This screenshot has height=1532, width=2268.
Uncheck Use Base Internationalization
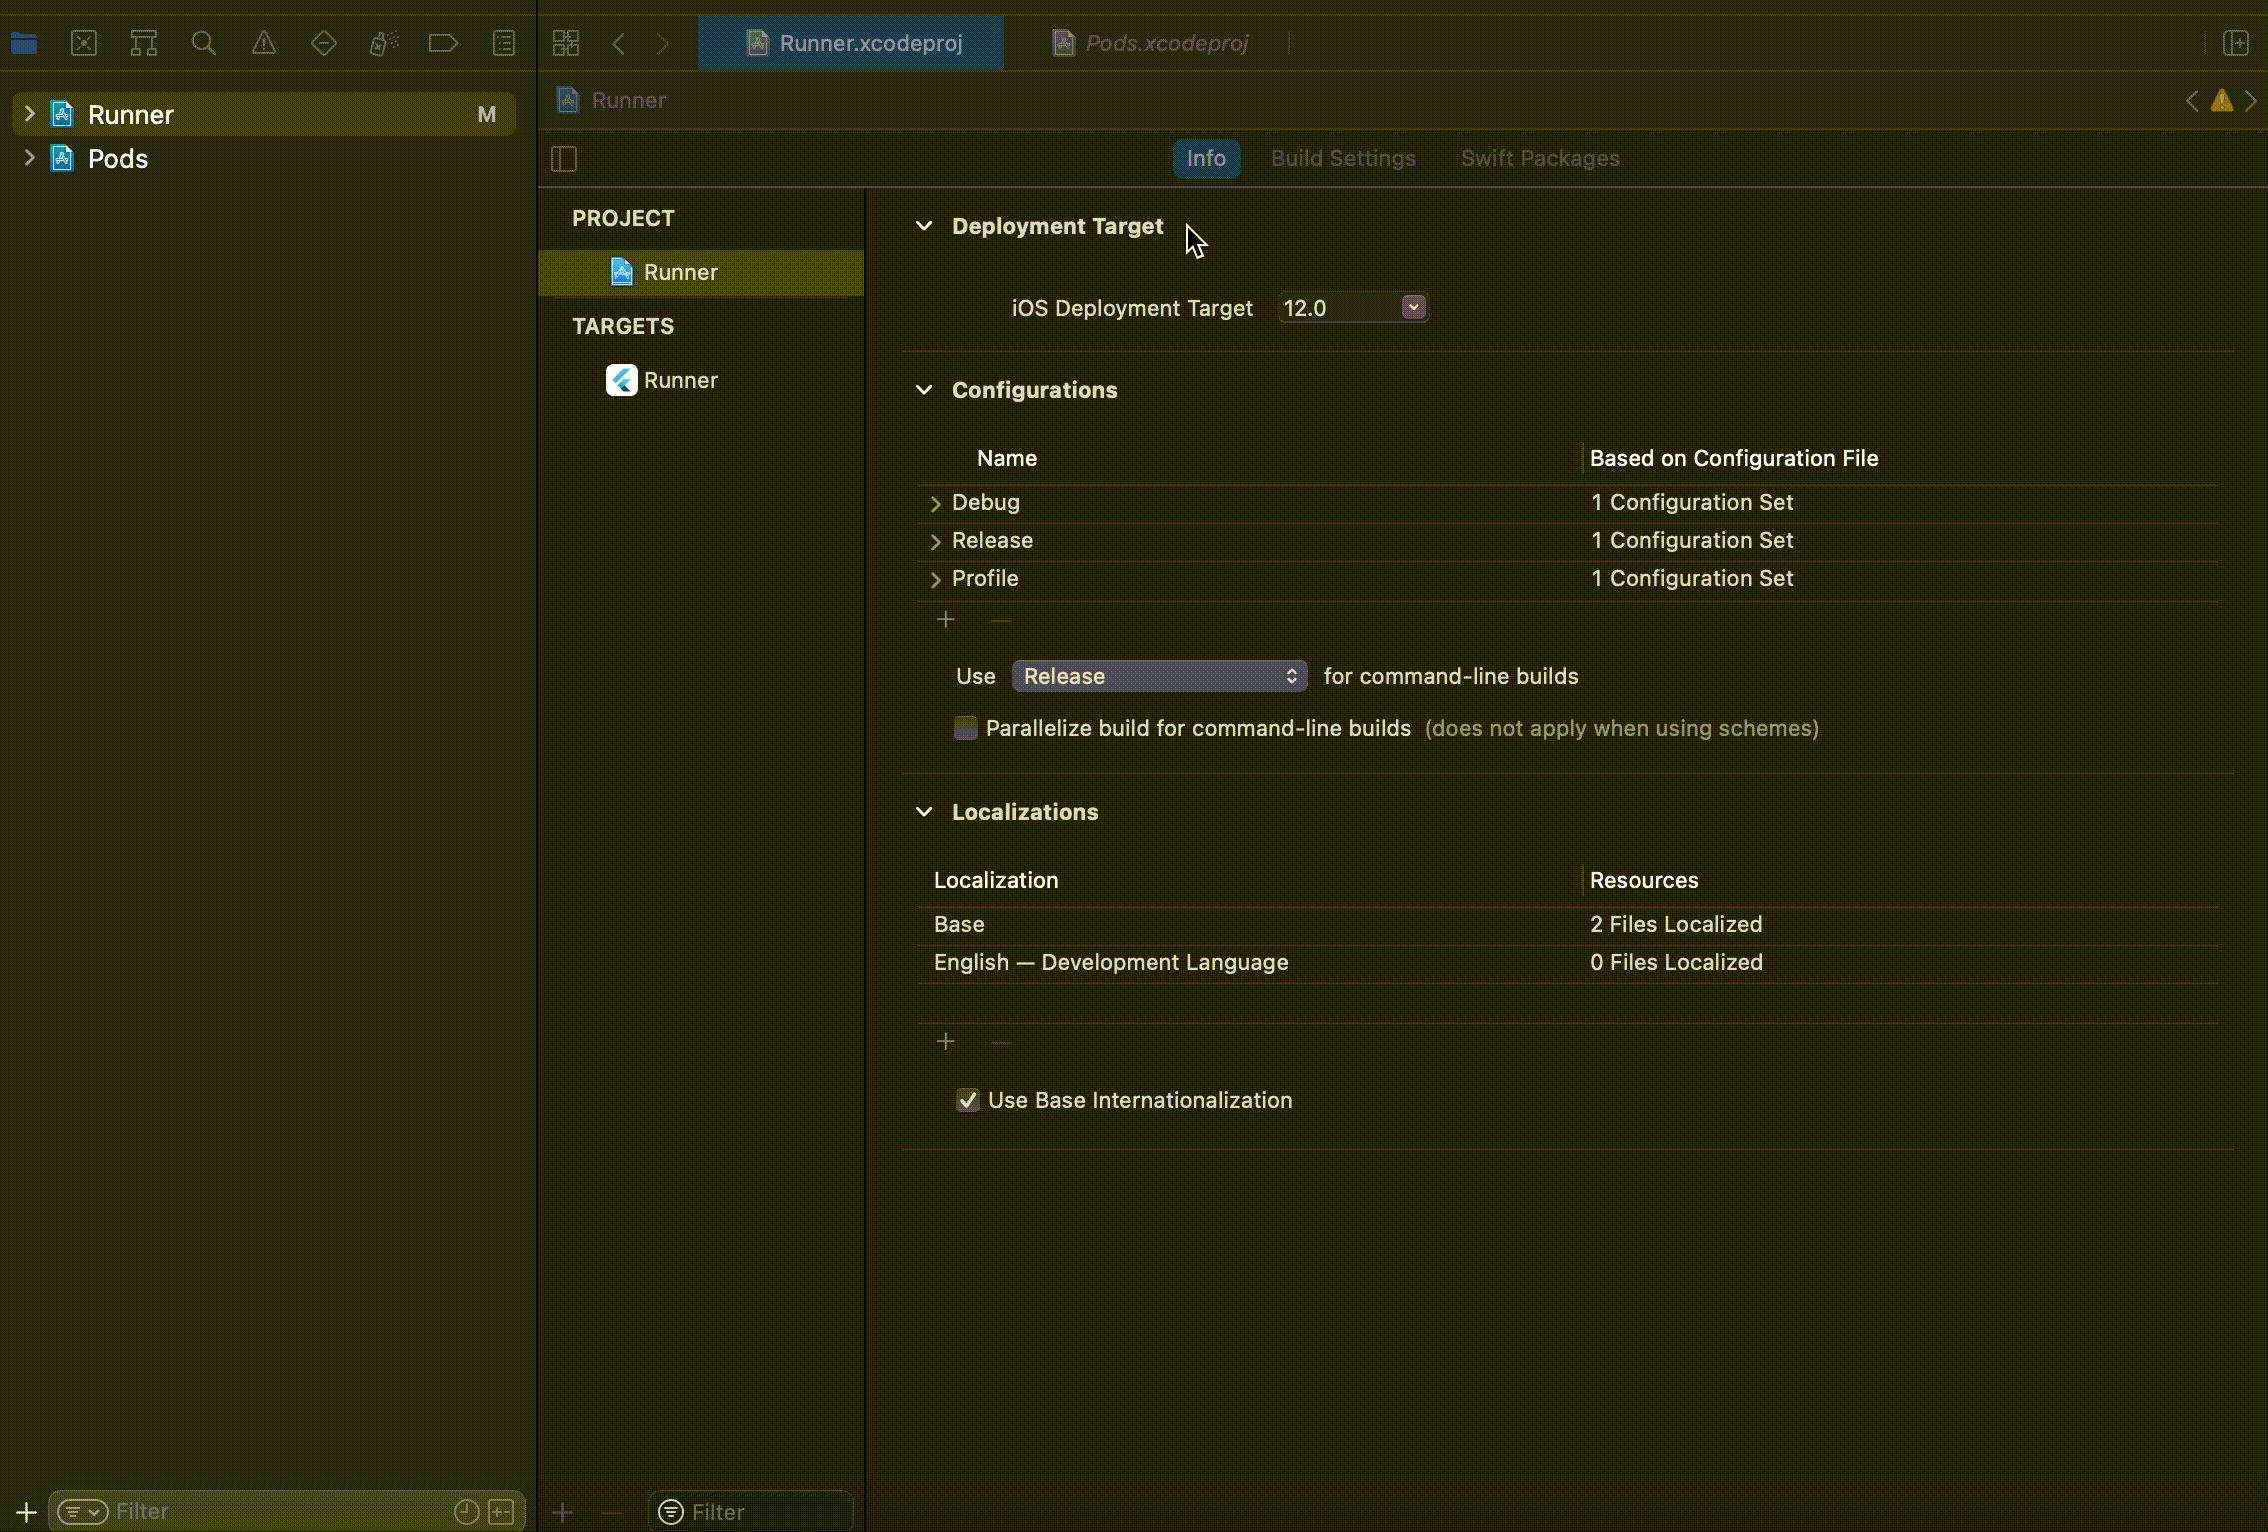click(967, 1100)
